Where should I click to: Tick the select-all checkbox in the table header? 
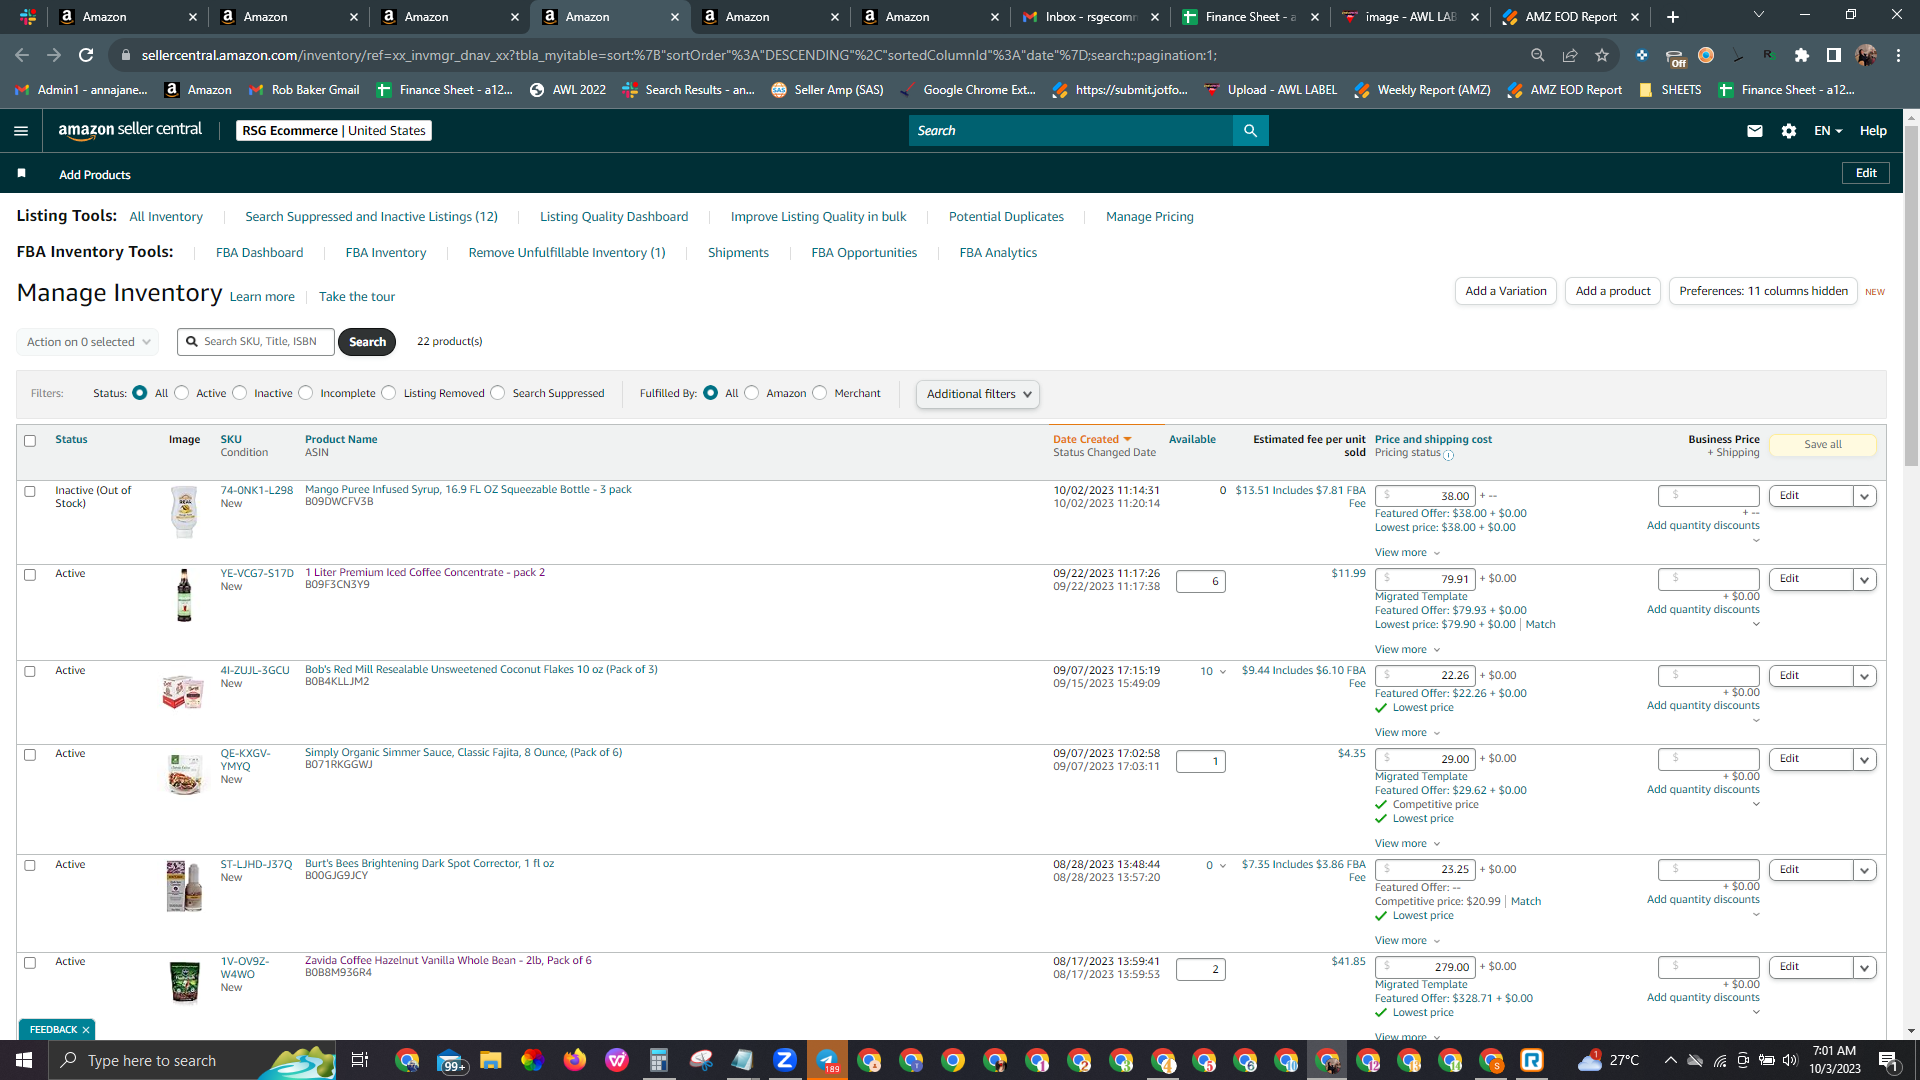coord(30,441)
